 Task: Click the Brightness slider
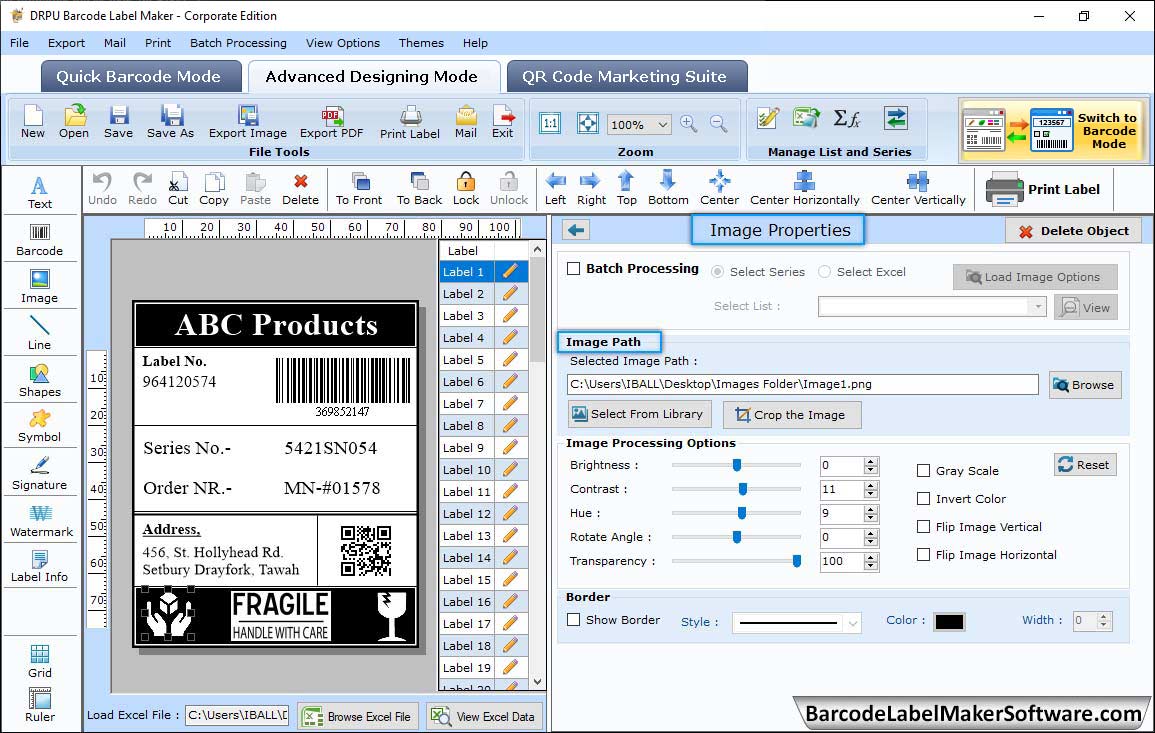click(x=736, y=466)
